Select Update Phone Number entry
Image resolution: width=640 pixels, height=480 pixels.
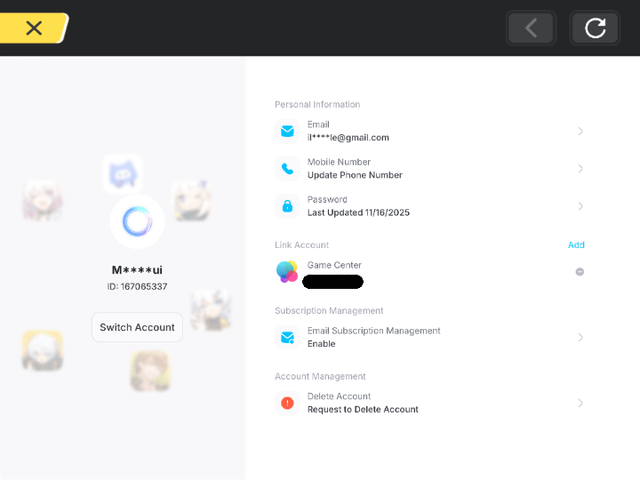(355, 175)
